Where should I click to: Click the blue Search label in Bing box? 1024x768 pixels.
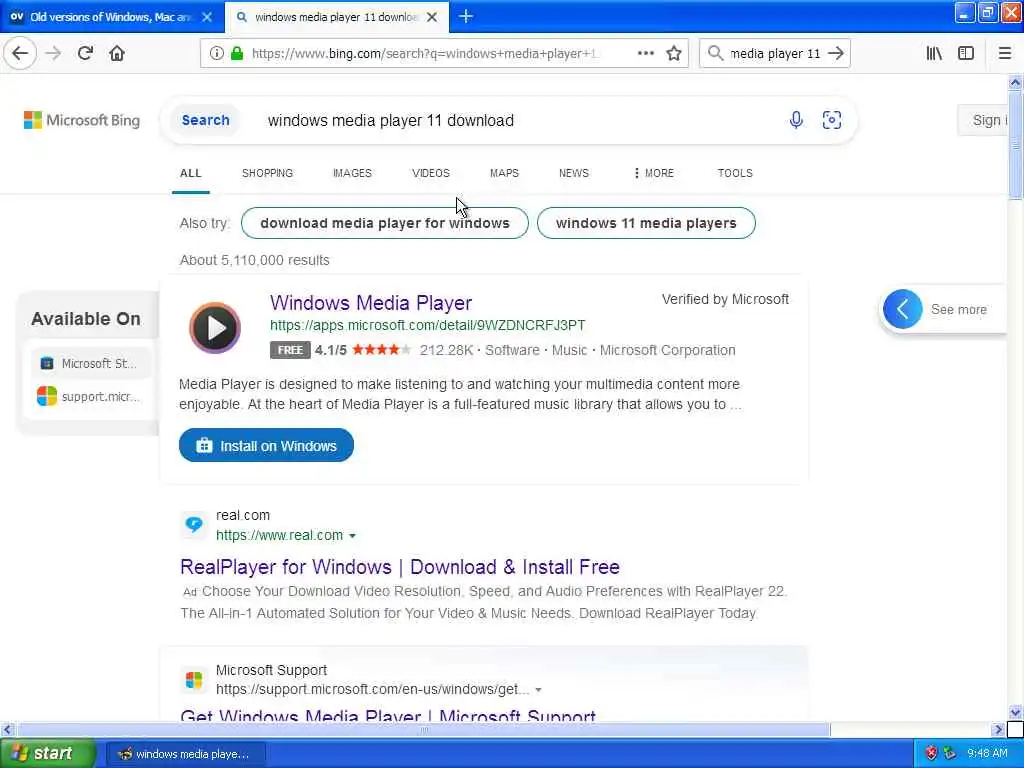coord(206,120)
